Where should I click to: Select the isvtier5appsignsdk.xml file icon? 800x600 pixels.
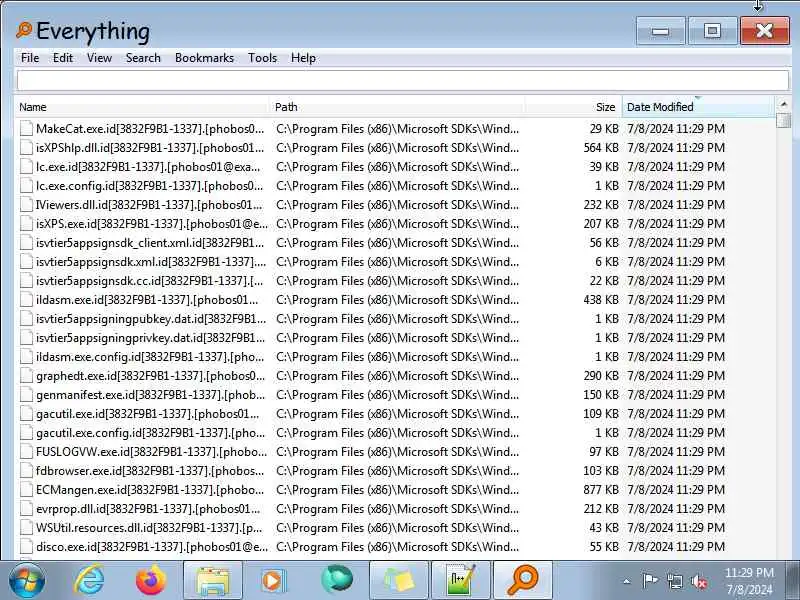(x=26, y=262)
